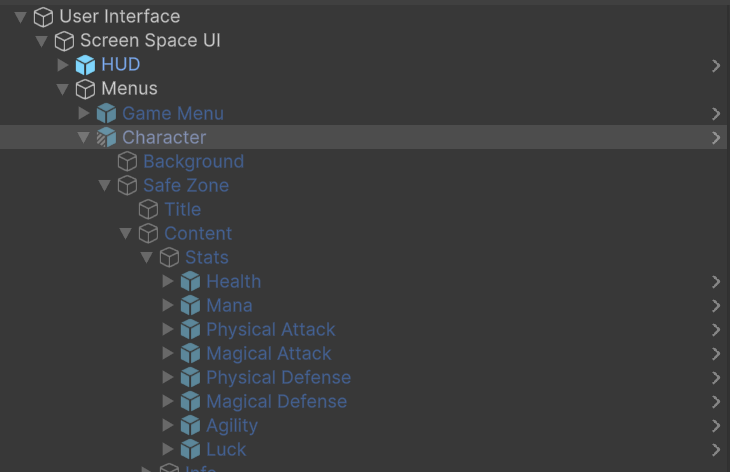
Task: Expand the HUD foldout arrow
Action: [63, 65]
